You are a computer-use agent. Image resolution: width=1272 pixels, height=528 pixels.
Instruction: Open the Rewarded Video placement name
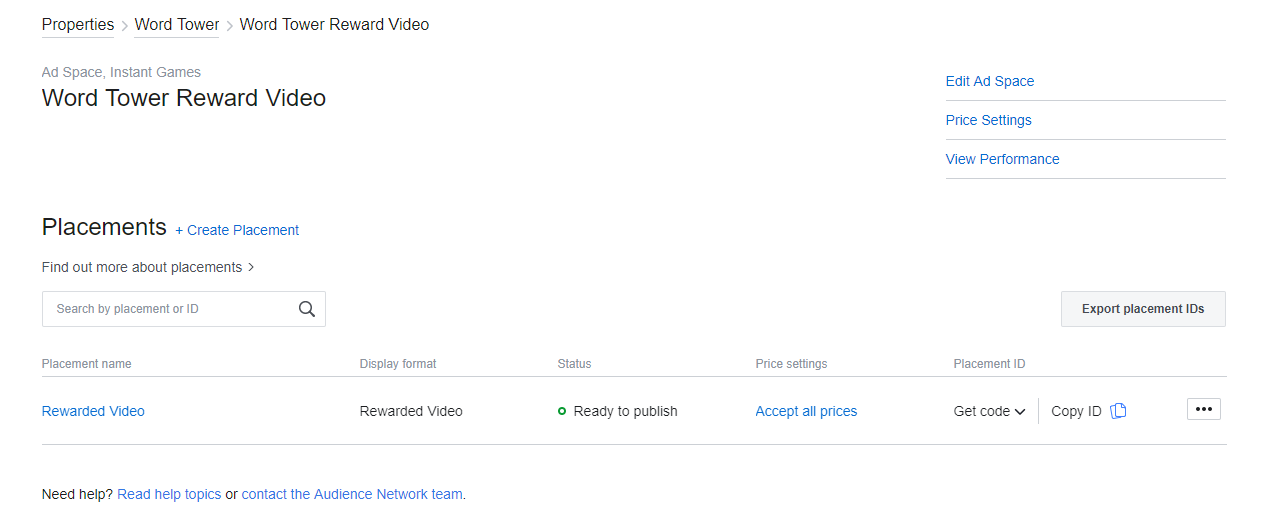pyautogui.click(x=93, y=411)
